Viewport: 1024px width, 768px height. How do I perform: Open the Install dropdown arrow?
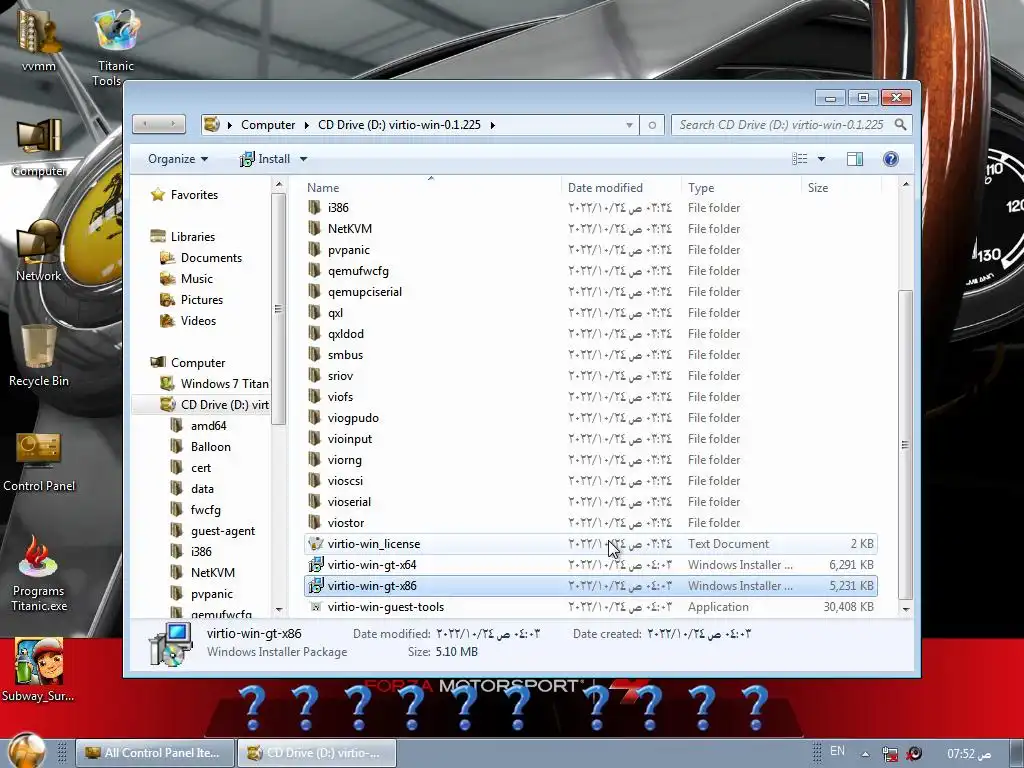(x=304, y=159)
